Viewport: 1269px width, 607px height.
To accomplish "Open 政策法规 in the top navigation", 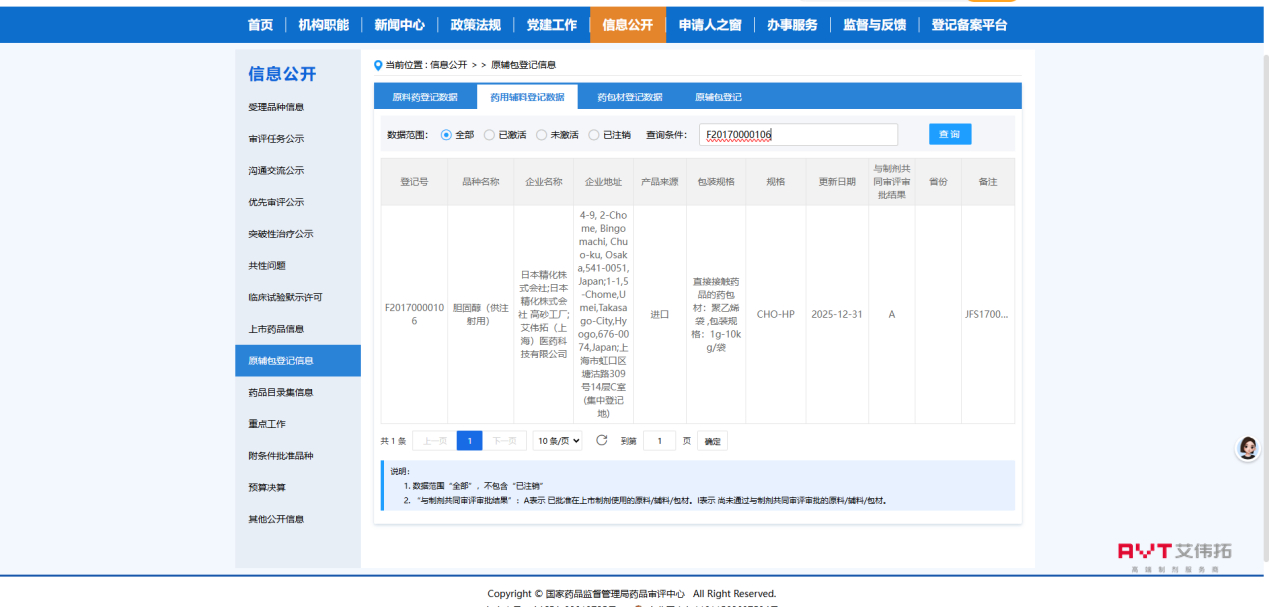I will [x=475, y=25].
